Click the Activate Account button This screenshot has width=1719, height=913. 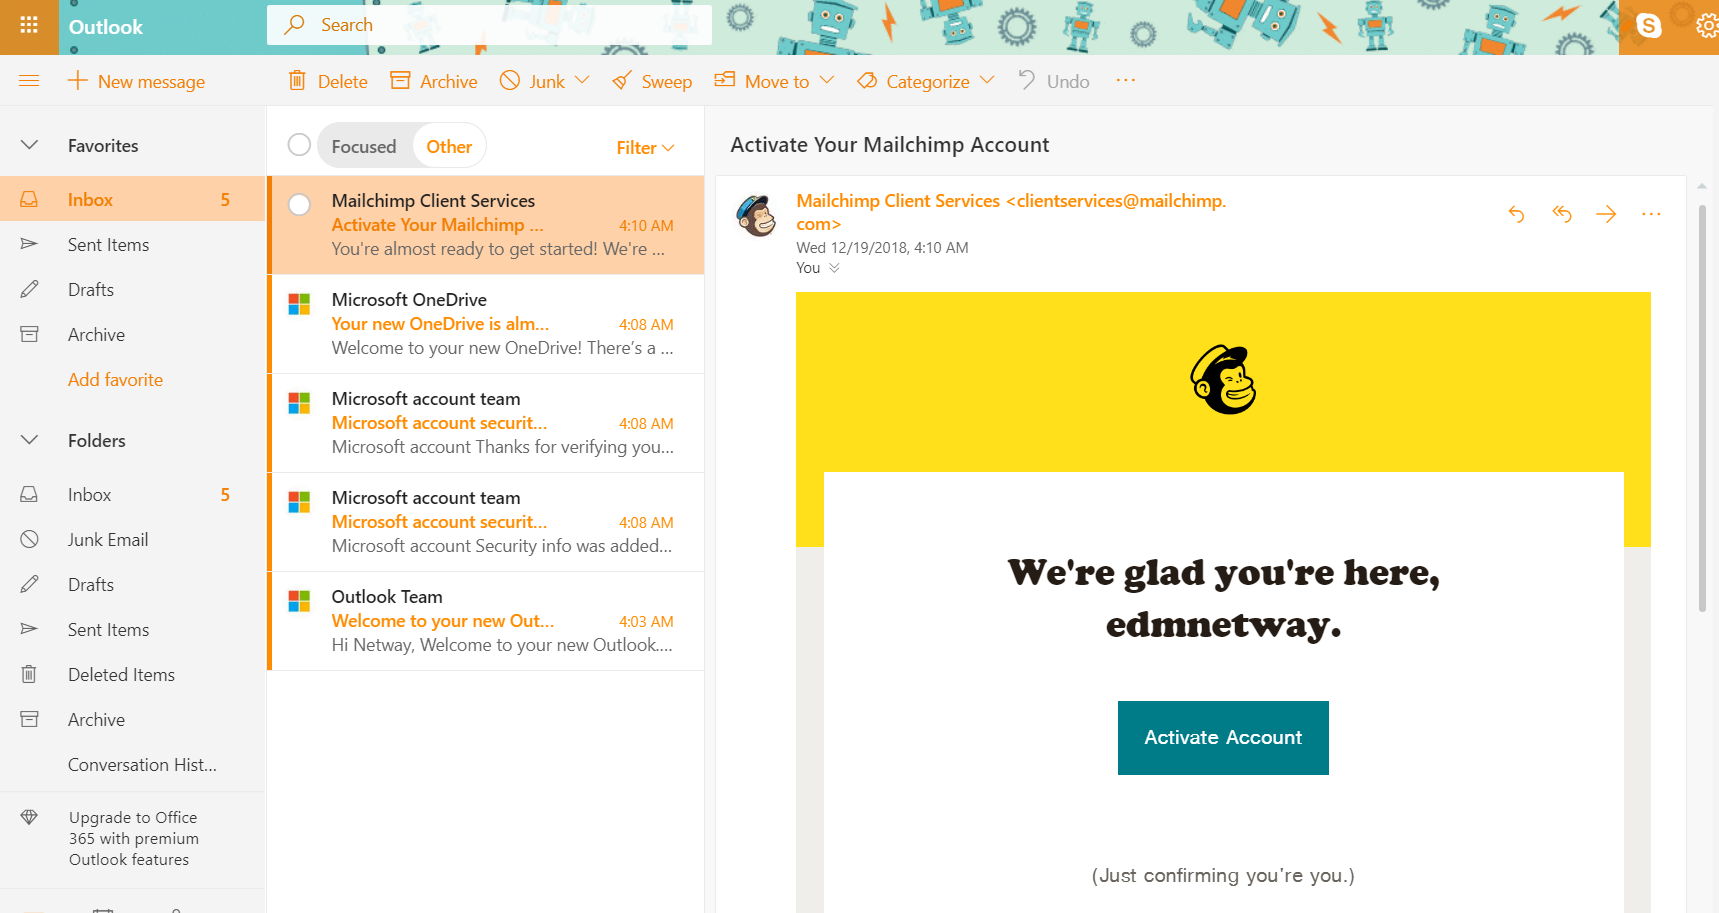1223,738
